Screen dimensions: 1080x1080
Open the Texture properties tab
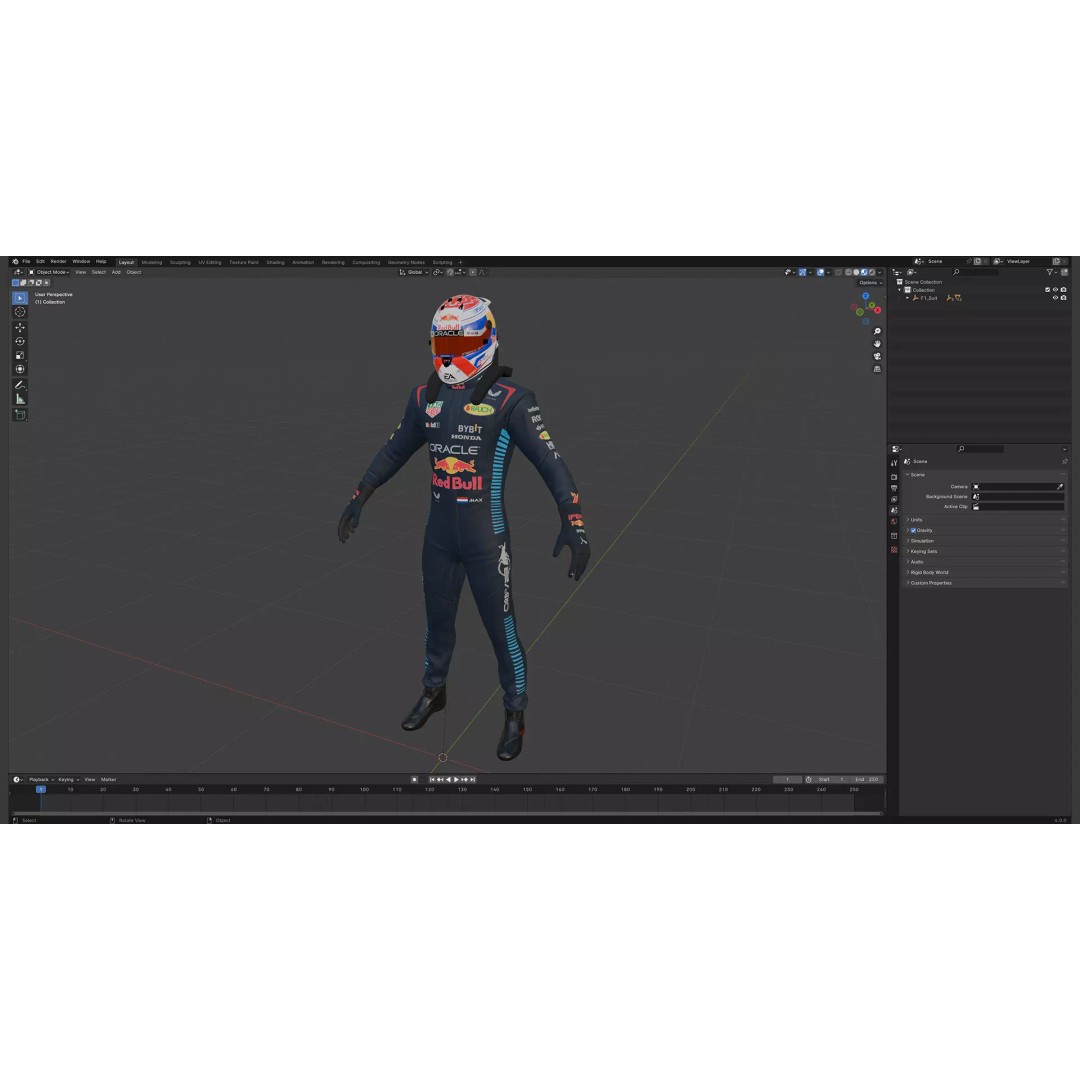[x=894, y=550]
